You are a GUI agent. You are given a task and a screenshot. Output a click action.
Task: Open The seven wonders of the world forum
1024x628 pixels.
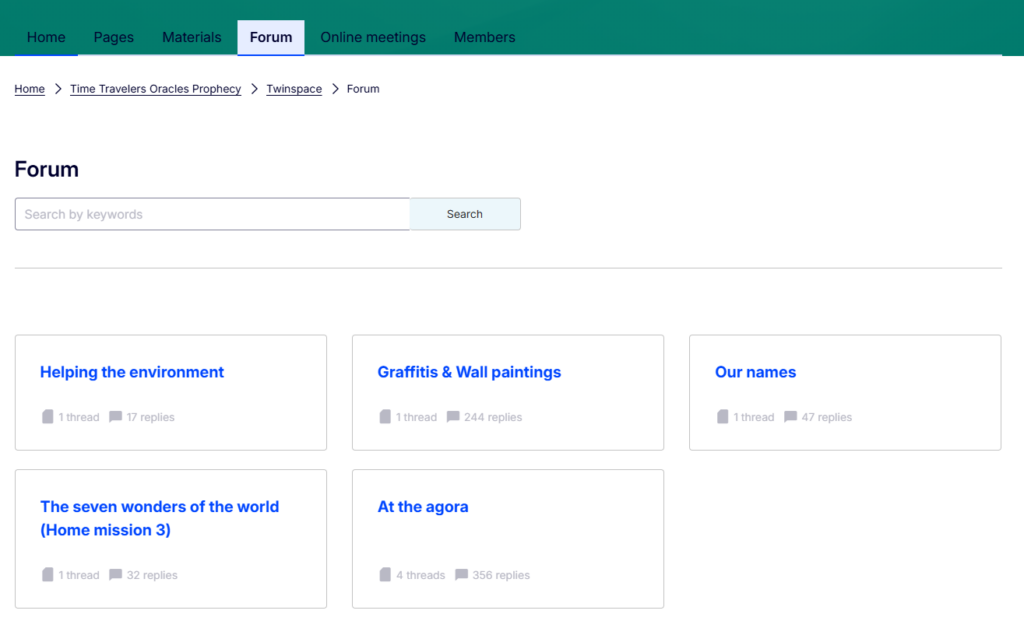coord(159,518)
